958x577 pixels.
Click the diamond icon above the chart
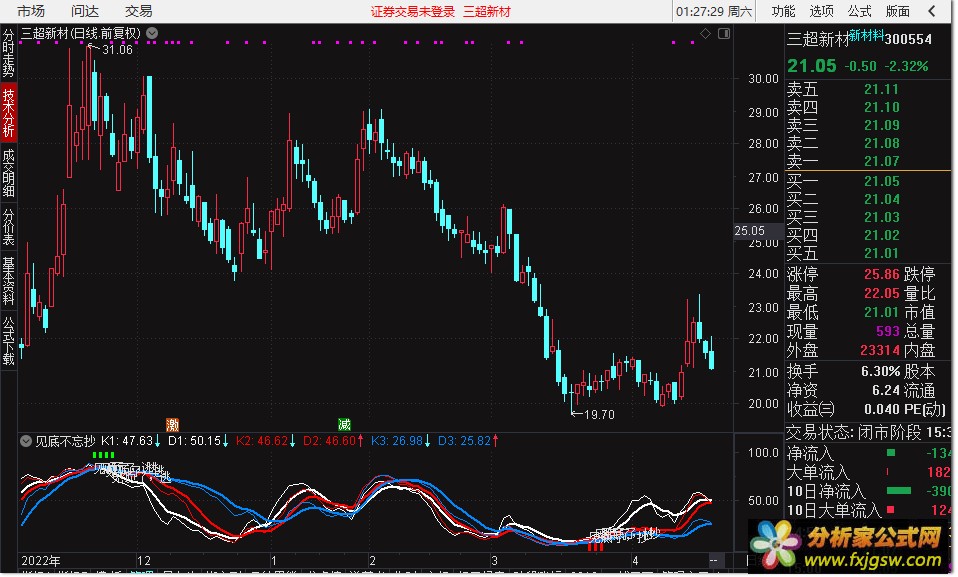pyautogui.click(x=705, y=34)
